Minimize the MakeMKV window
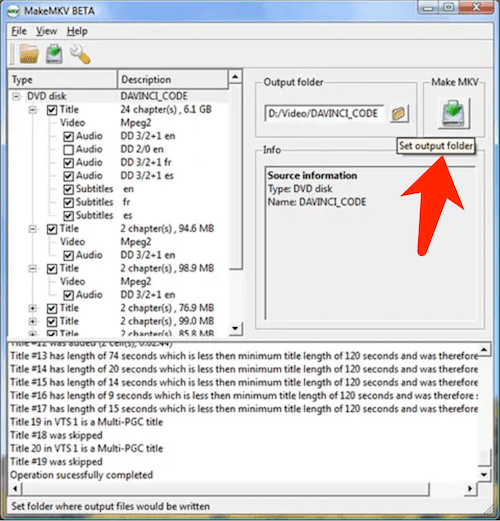 (x=429, y=7)
